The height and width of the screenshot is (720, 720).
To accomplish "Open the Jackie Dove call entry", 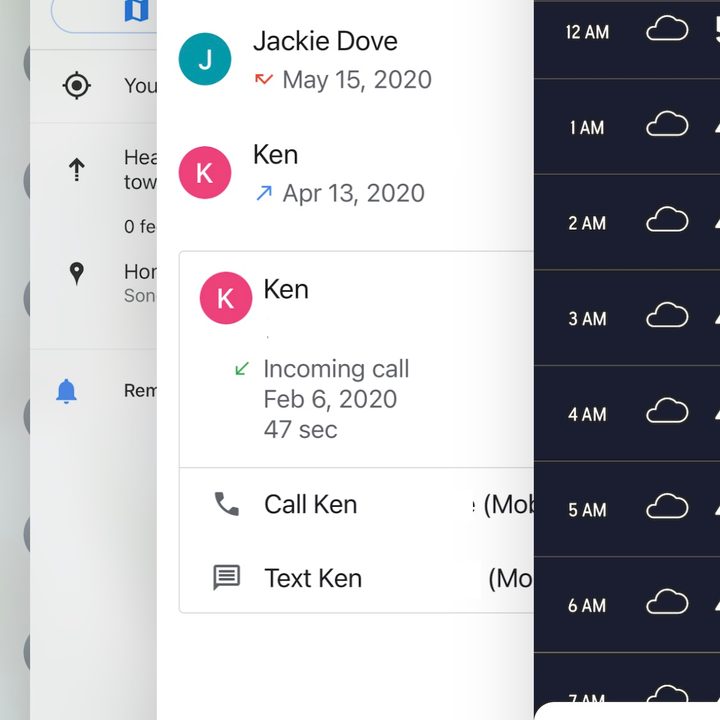I will 345,59.
